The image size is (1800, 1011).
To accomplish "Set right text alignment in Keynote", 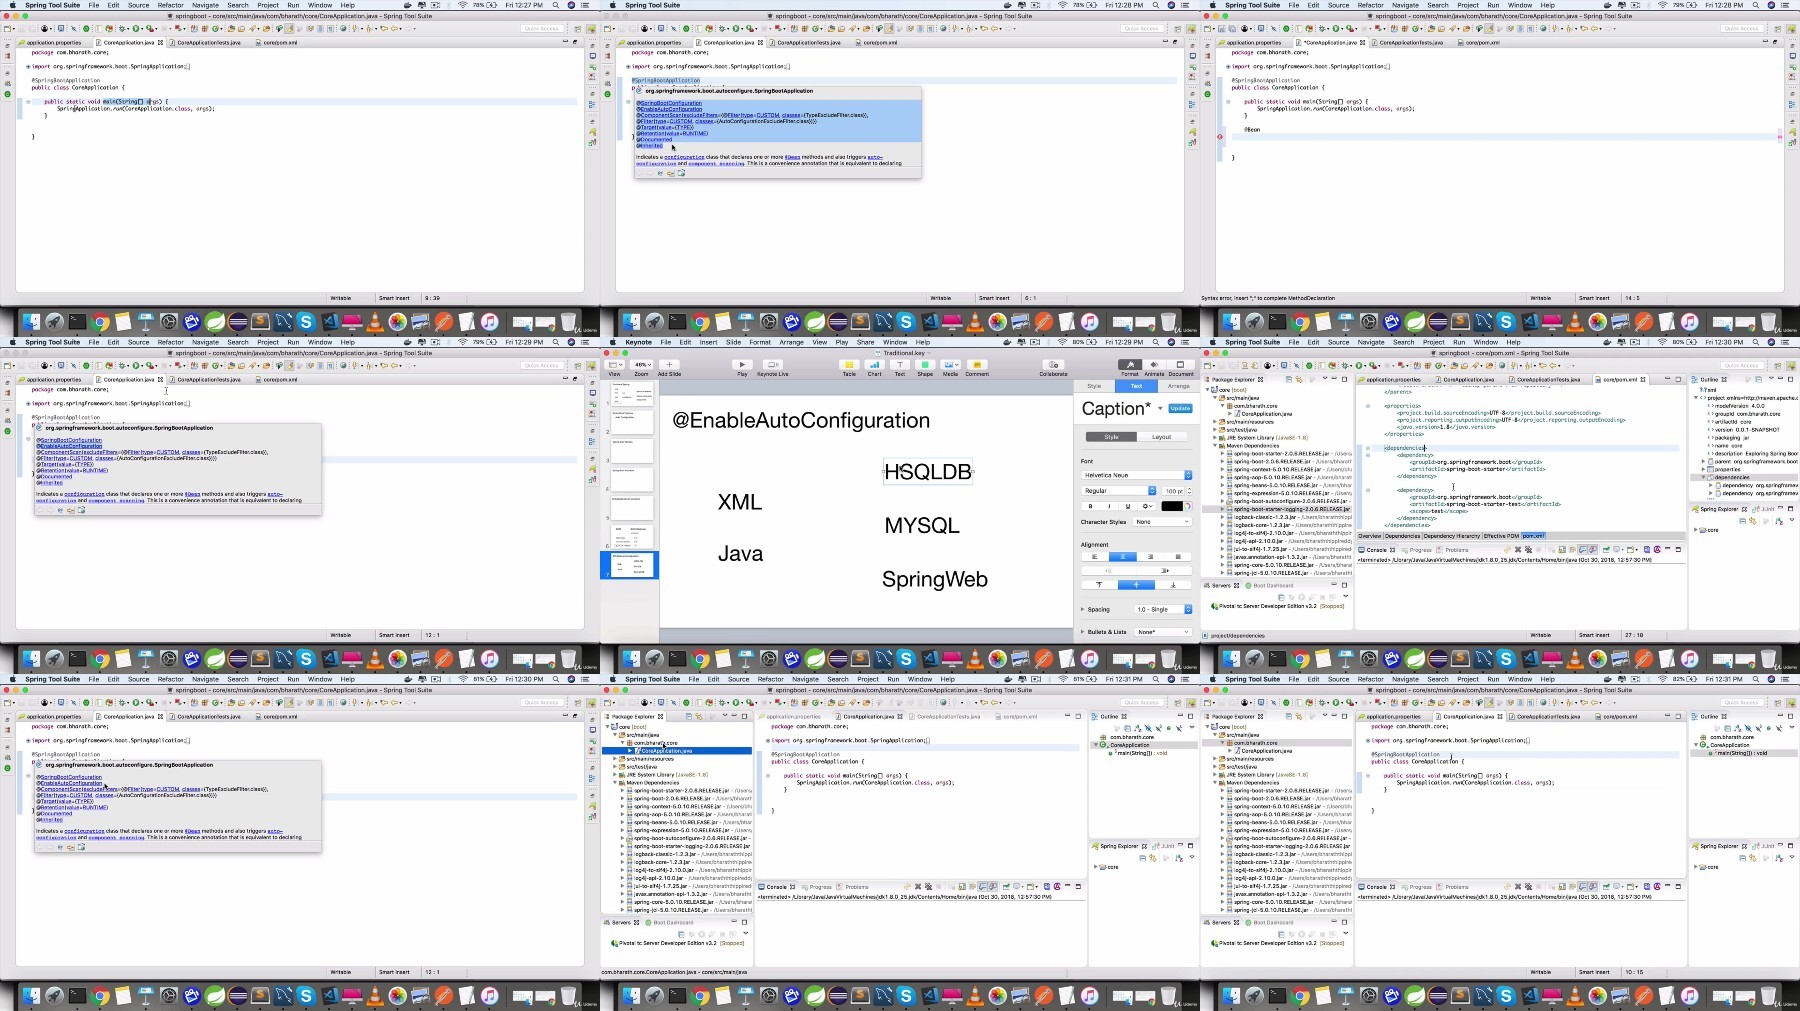I will tap(1150, 556).
